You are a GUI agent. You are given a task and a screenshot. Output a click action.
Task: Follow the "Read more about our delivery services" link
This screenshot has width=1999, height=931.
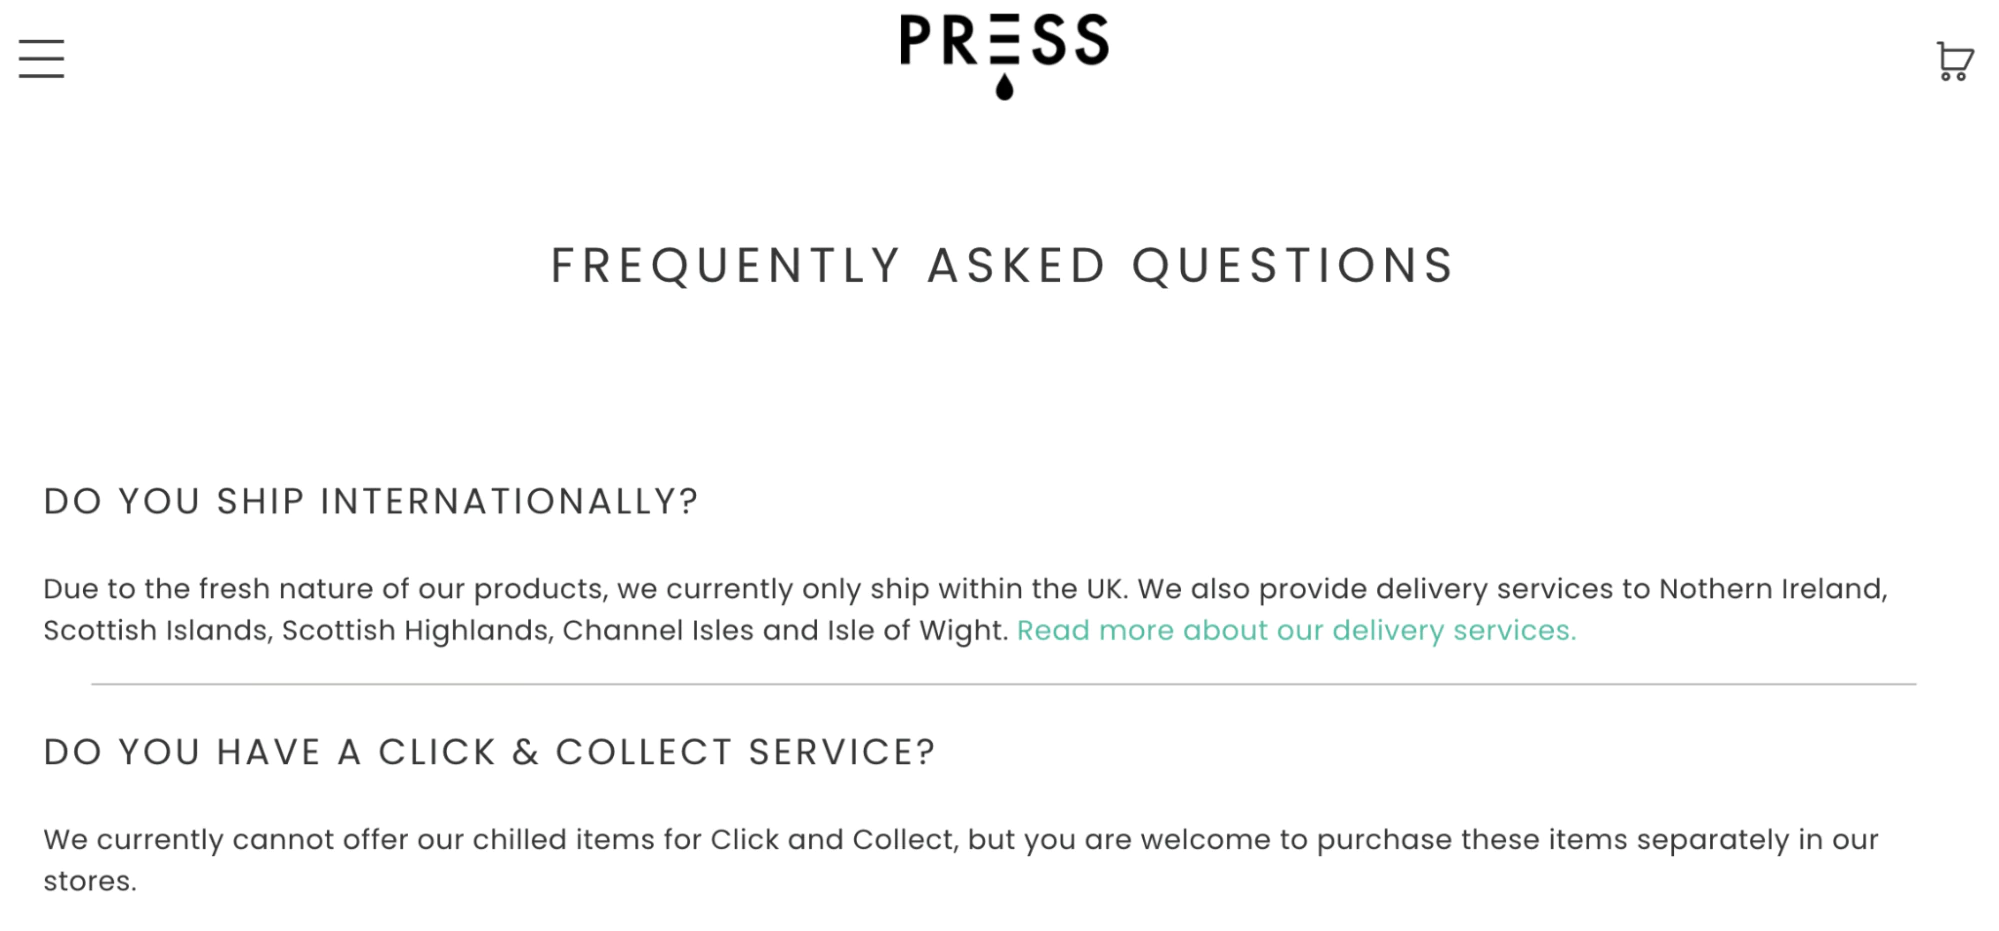[x=1296, y=631]
